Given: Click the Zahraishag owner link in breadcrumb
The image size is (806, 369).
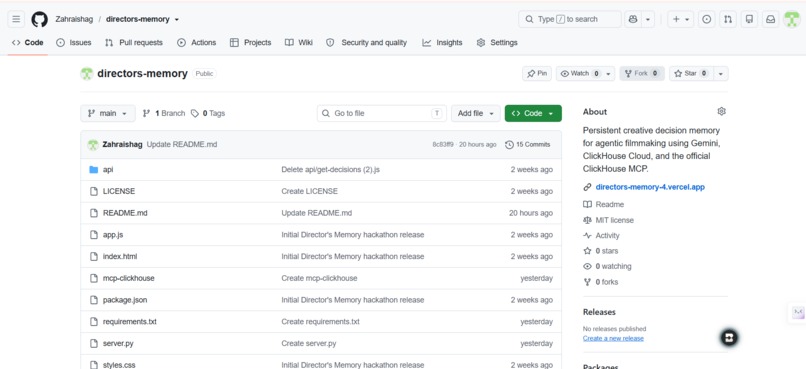Looking at the screenshot, I should [x=74, y=19].
